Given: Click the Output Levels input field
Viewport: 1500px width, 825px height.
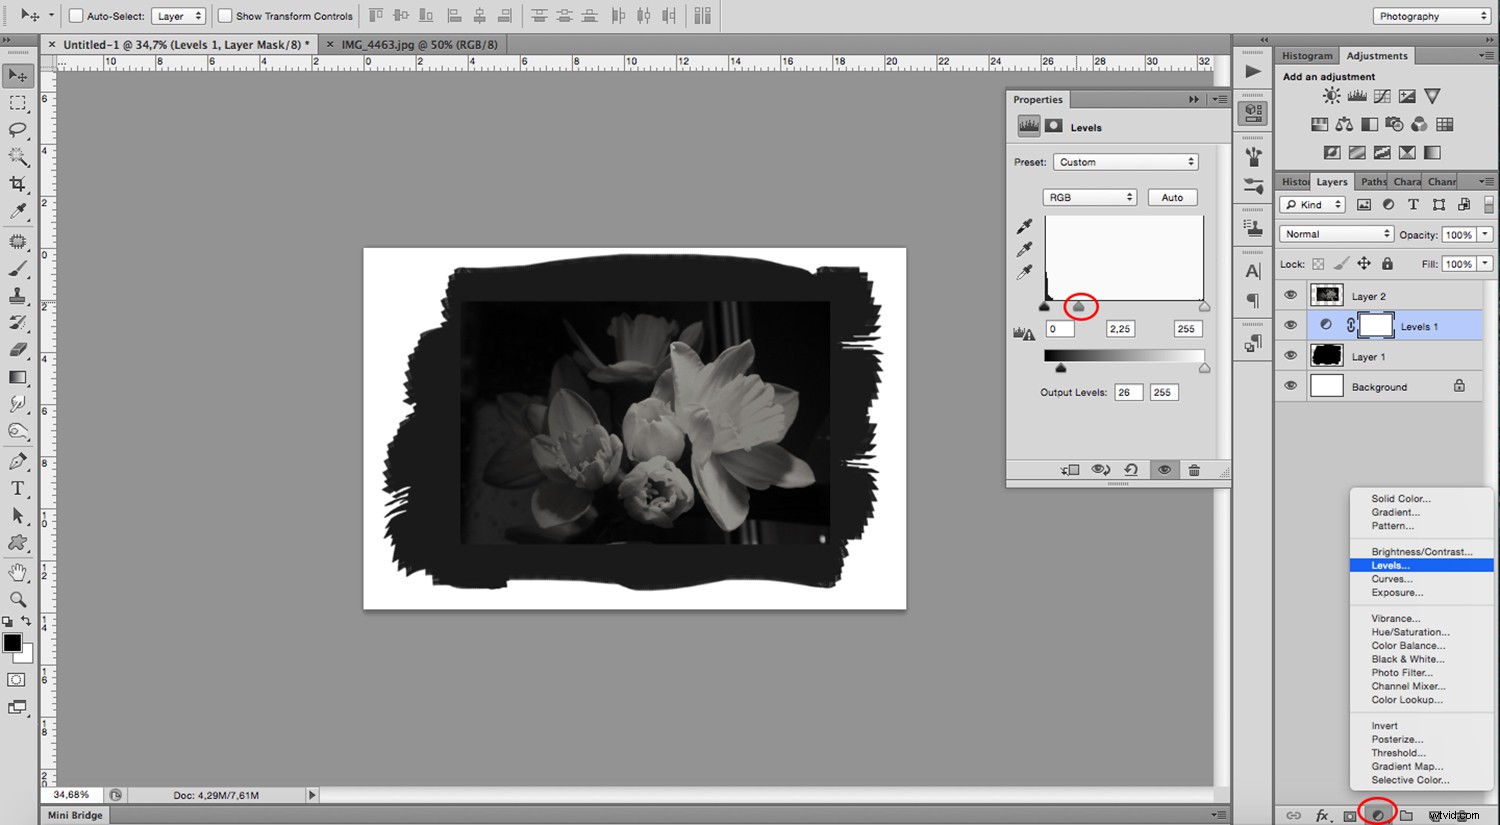Looking at the screenshot, I should point(1128,391).
